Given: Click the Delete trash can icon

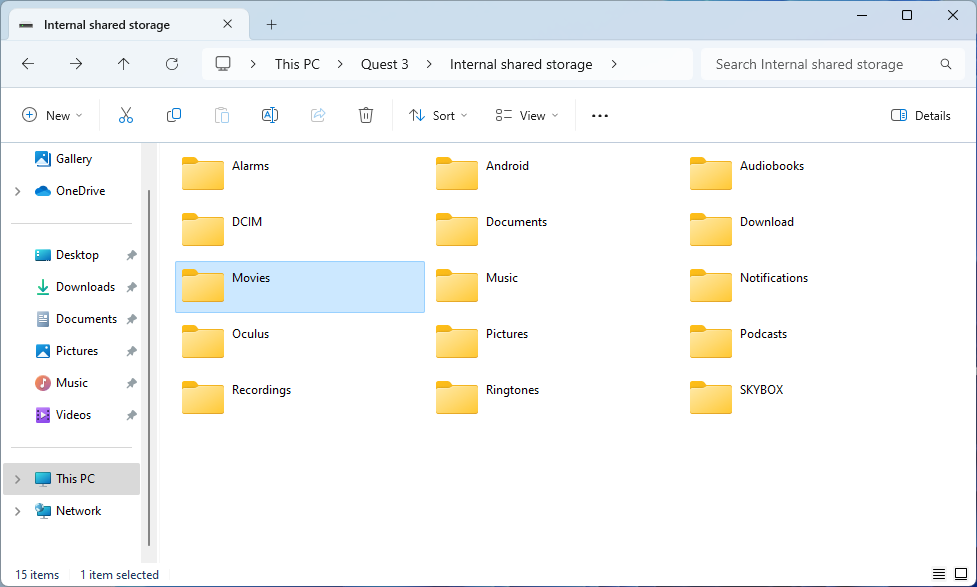Looking at the screenshot, I should pos(366,116).
